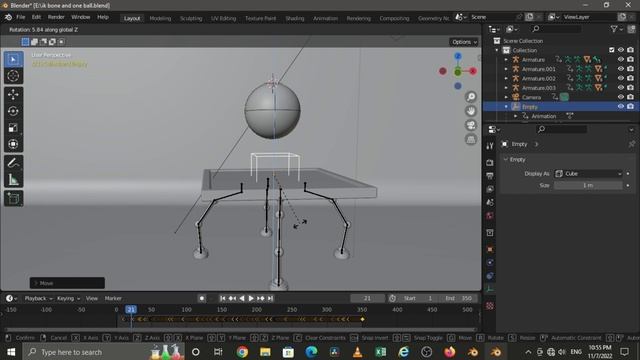This screenshot has height=360, width=640.
Task: Open the Physics properties tab
Action: pyautogui.click(x=490, y=262)
